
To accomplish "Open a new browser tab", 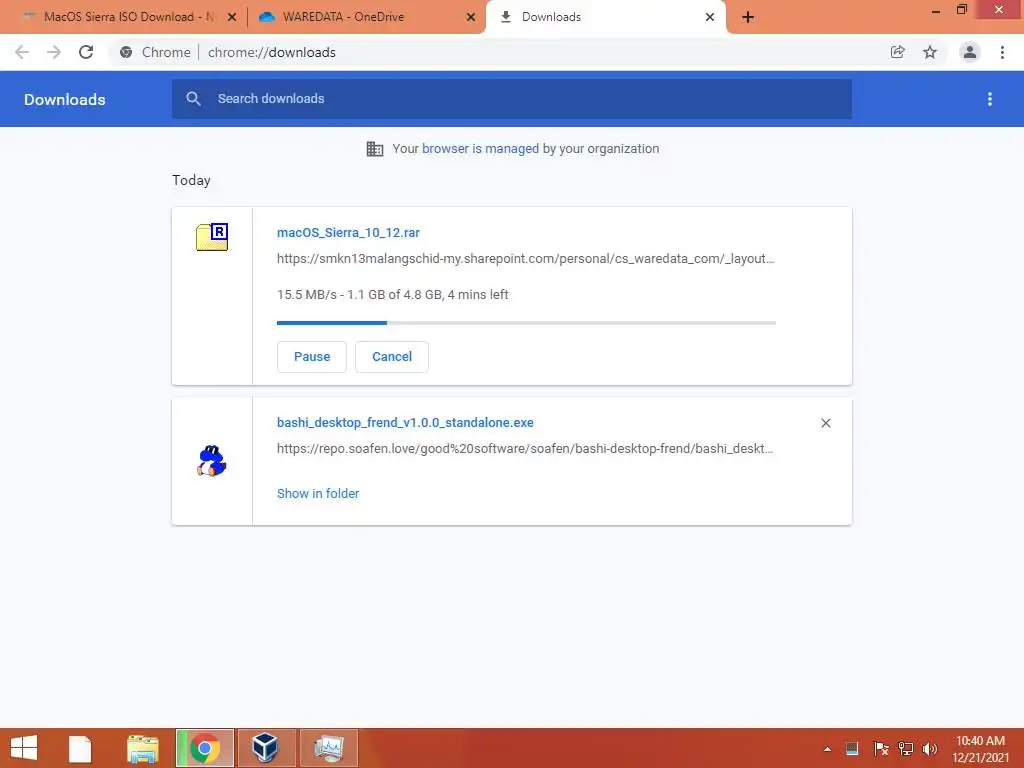I will pos(748,17).
